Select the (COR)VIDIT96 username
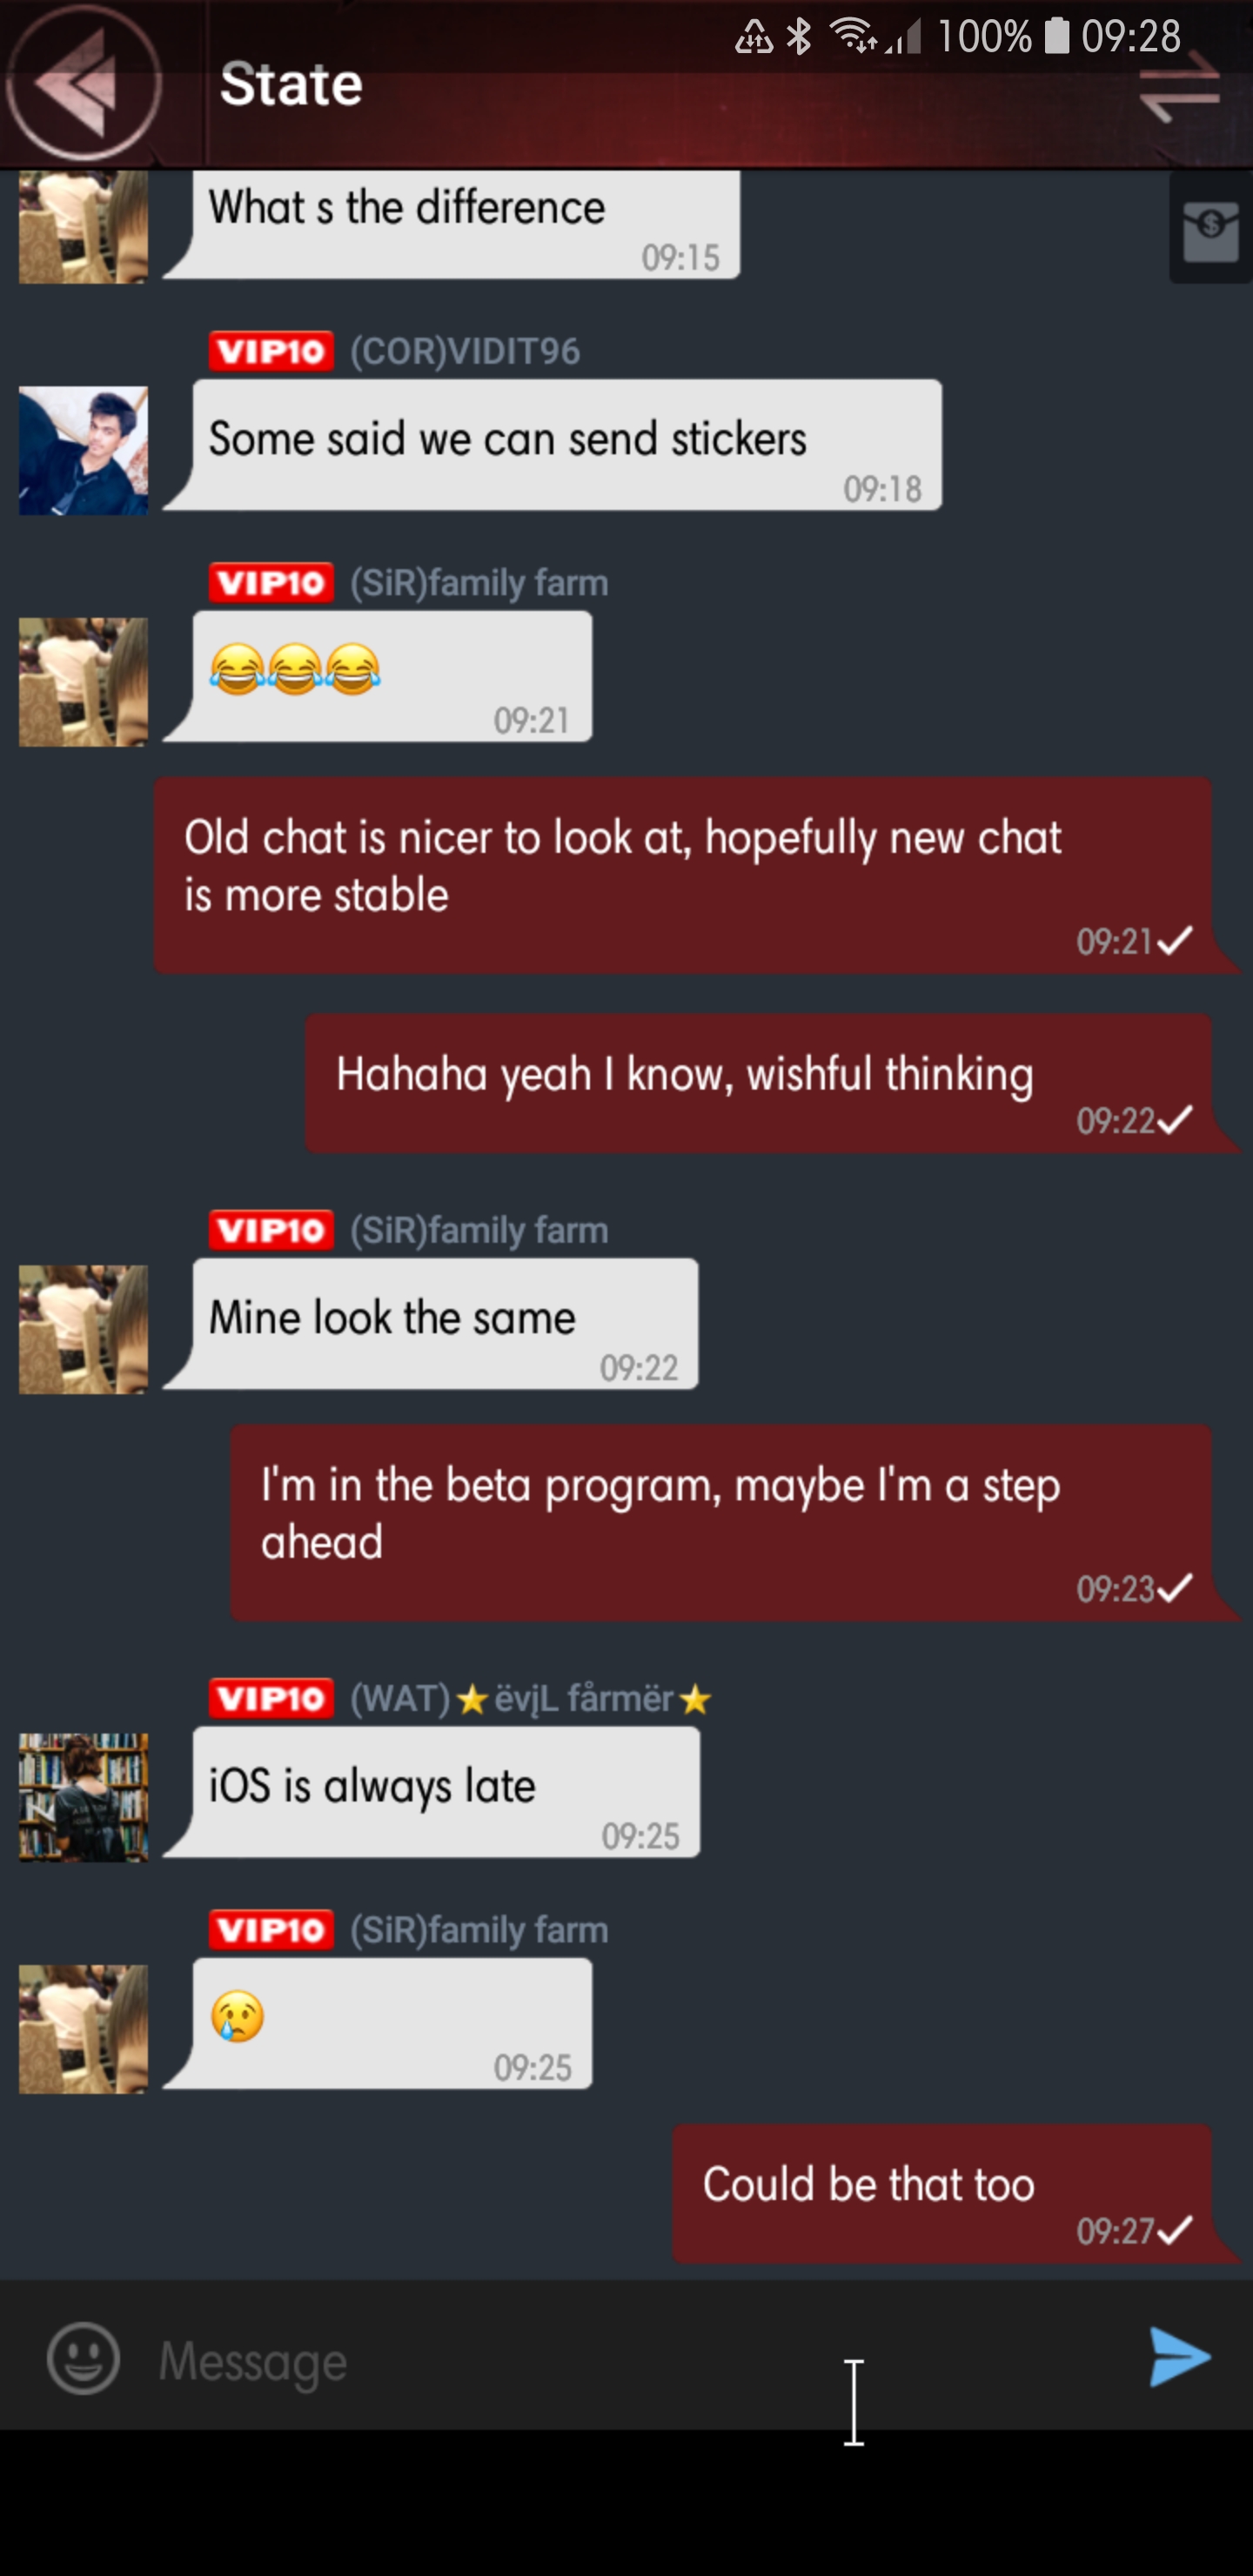Viewport: 1253px width, 2576px height. [x=465, y=351]
